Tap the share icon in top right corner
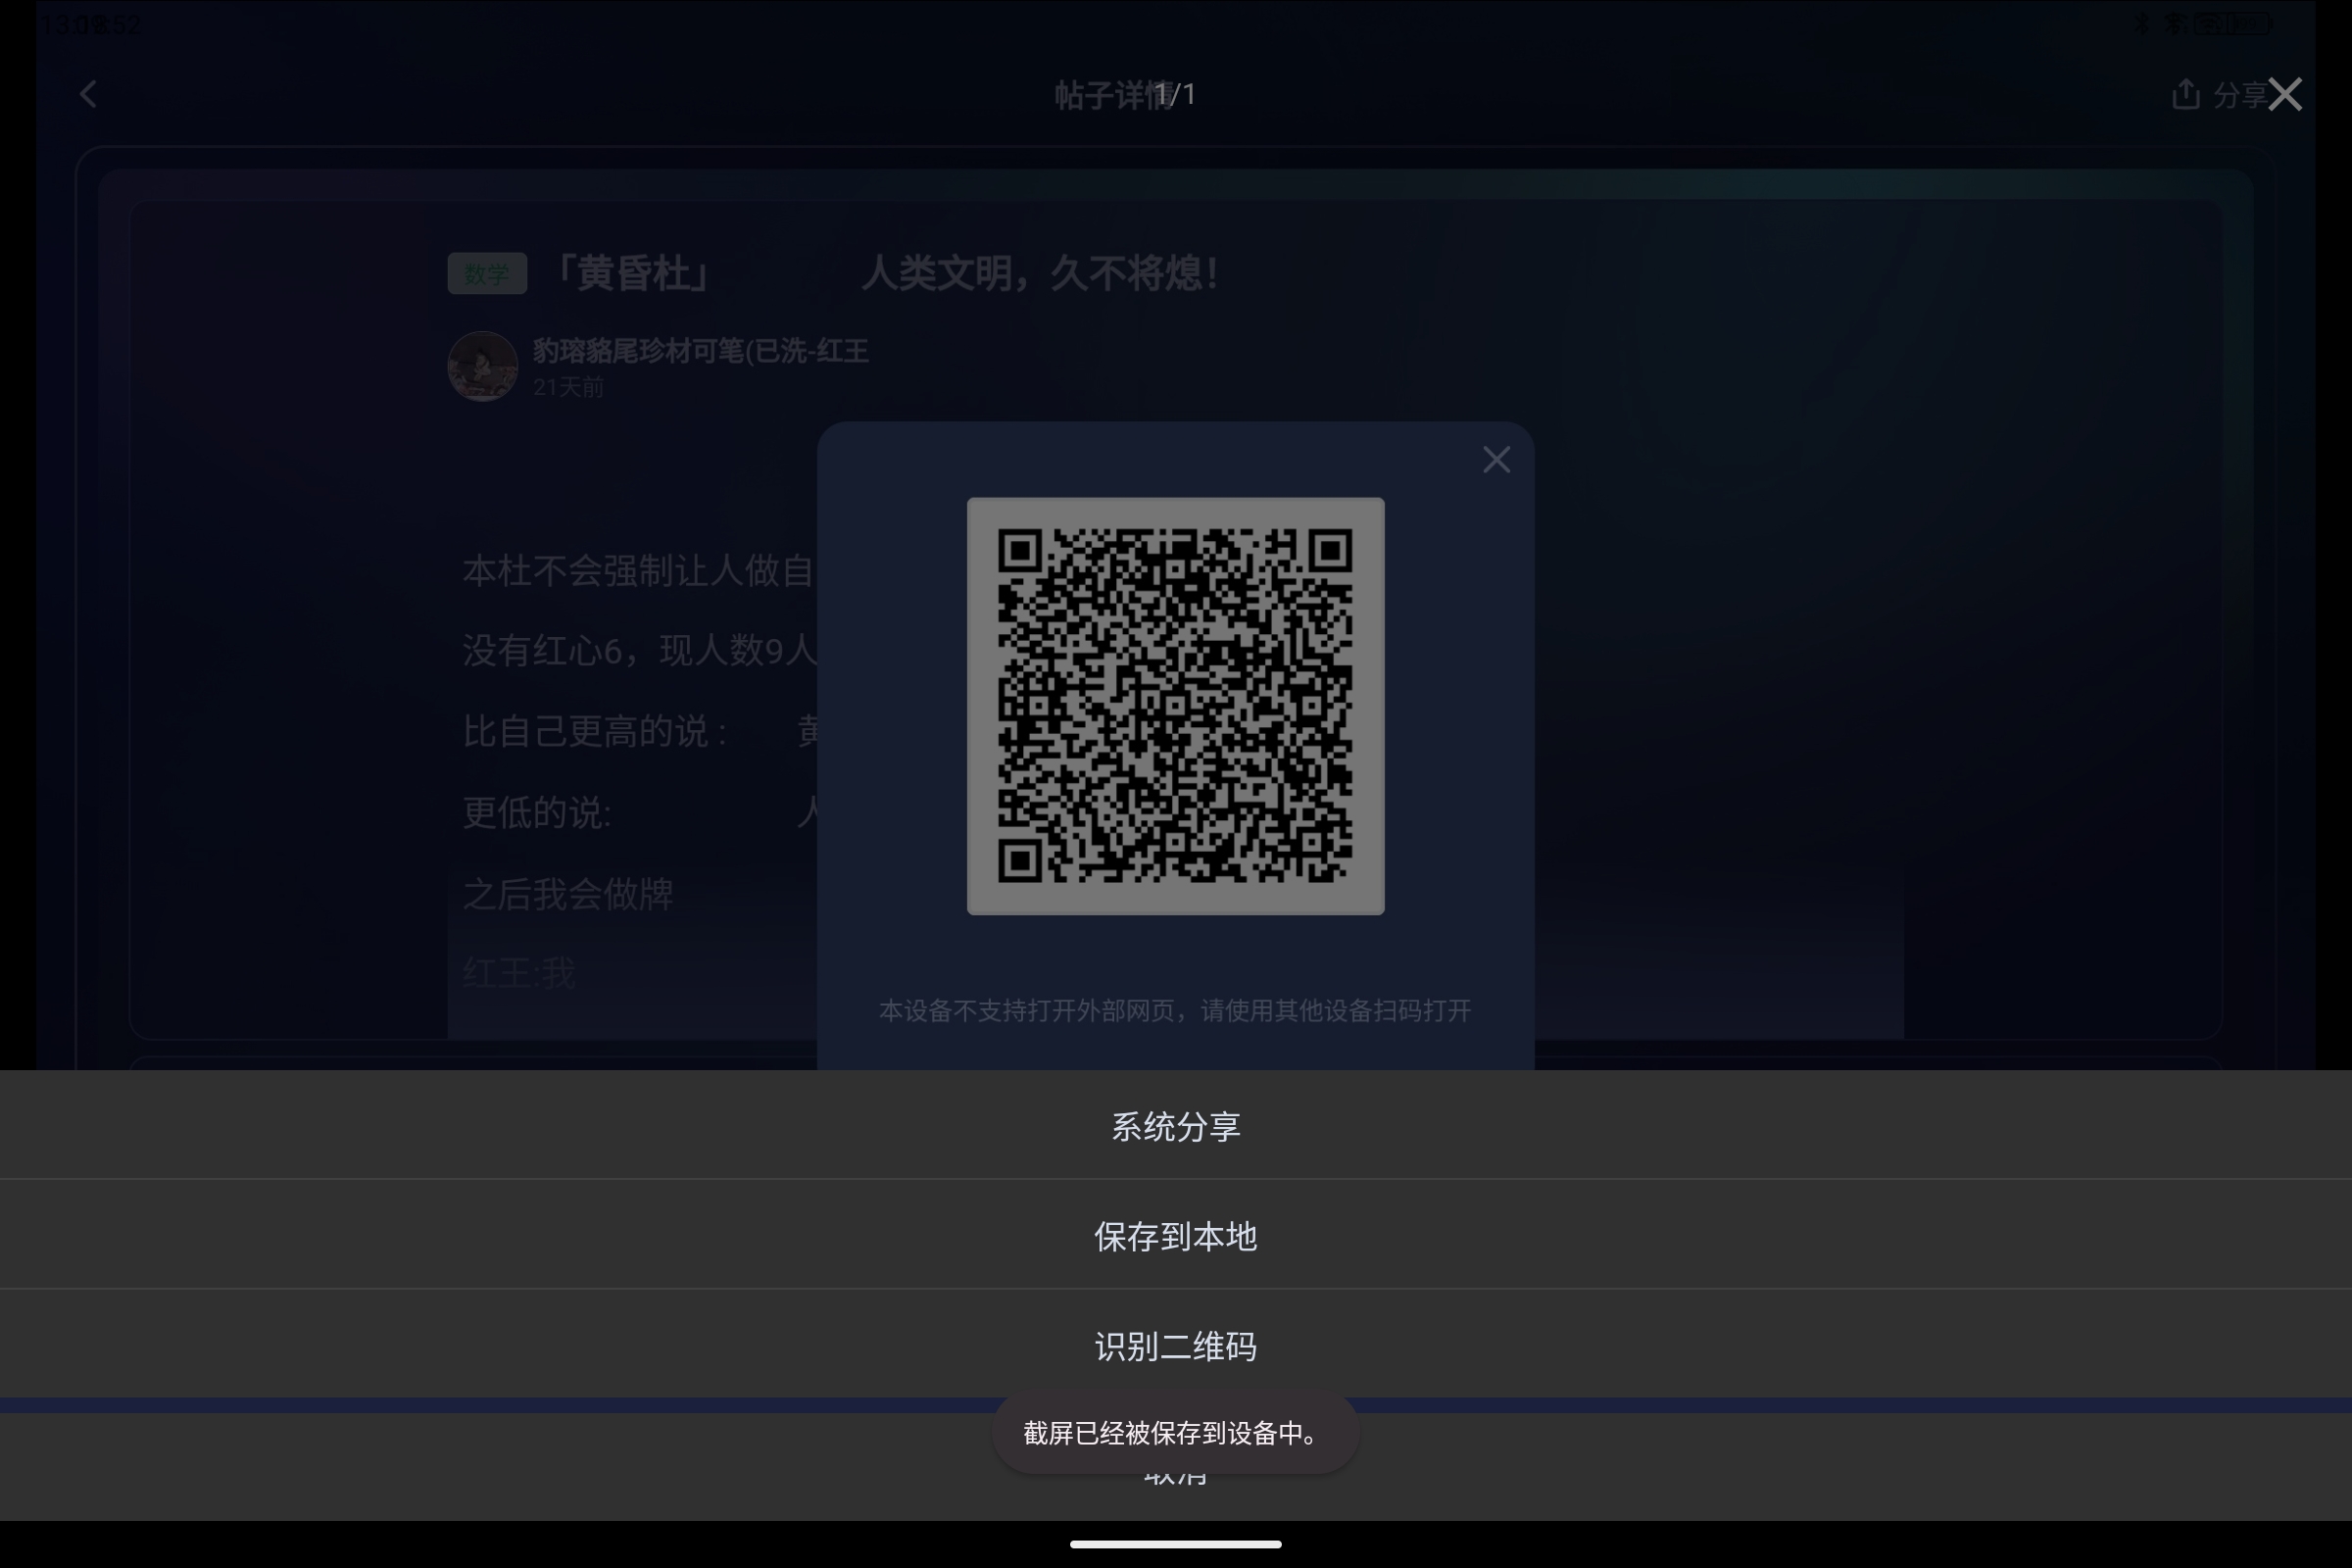 (x=2185, y=94)
